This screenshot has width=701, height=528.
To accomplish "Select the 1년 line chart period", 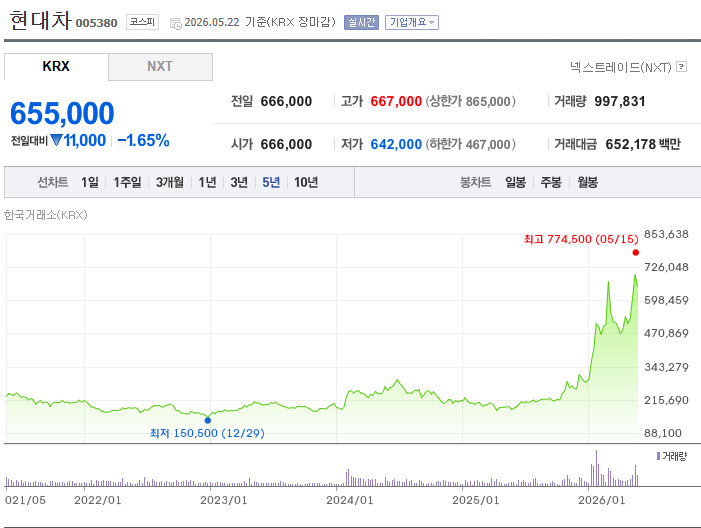I will (207, 182).
